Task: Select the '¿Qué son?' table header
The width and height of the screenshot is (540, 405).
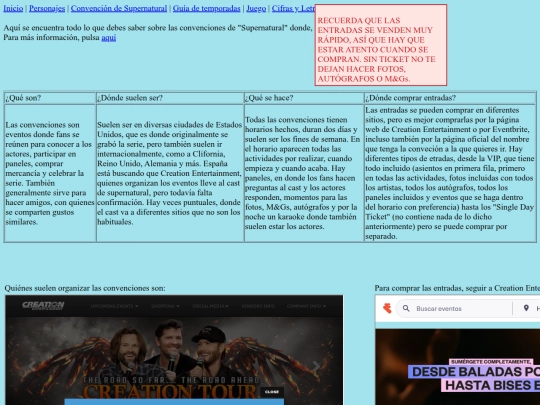Action: coord(50,98)
